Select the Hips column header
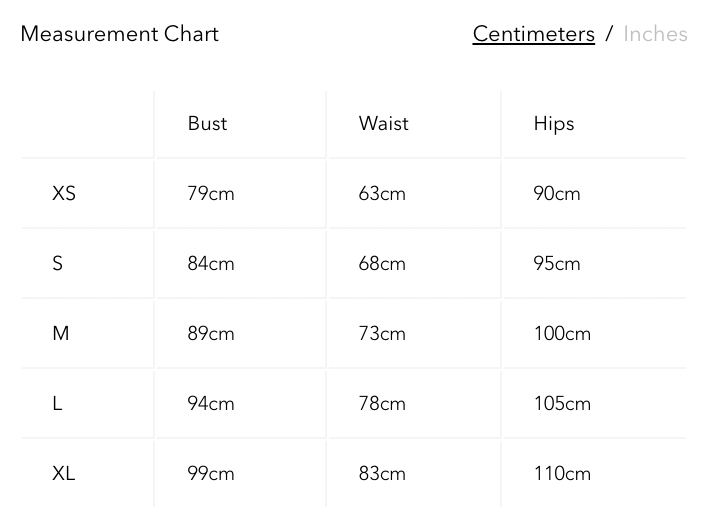Image resolution: width=704 pixels, height=528 pixels. pos(554,124)
